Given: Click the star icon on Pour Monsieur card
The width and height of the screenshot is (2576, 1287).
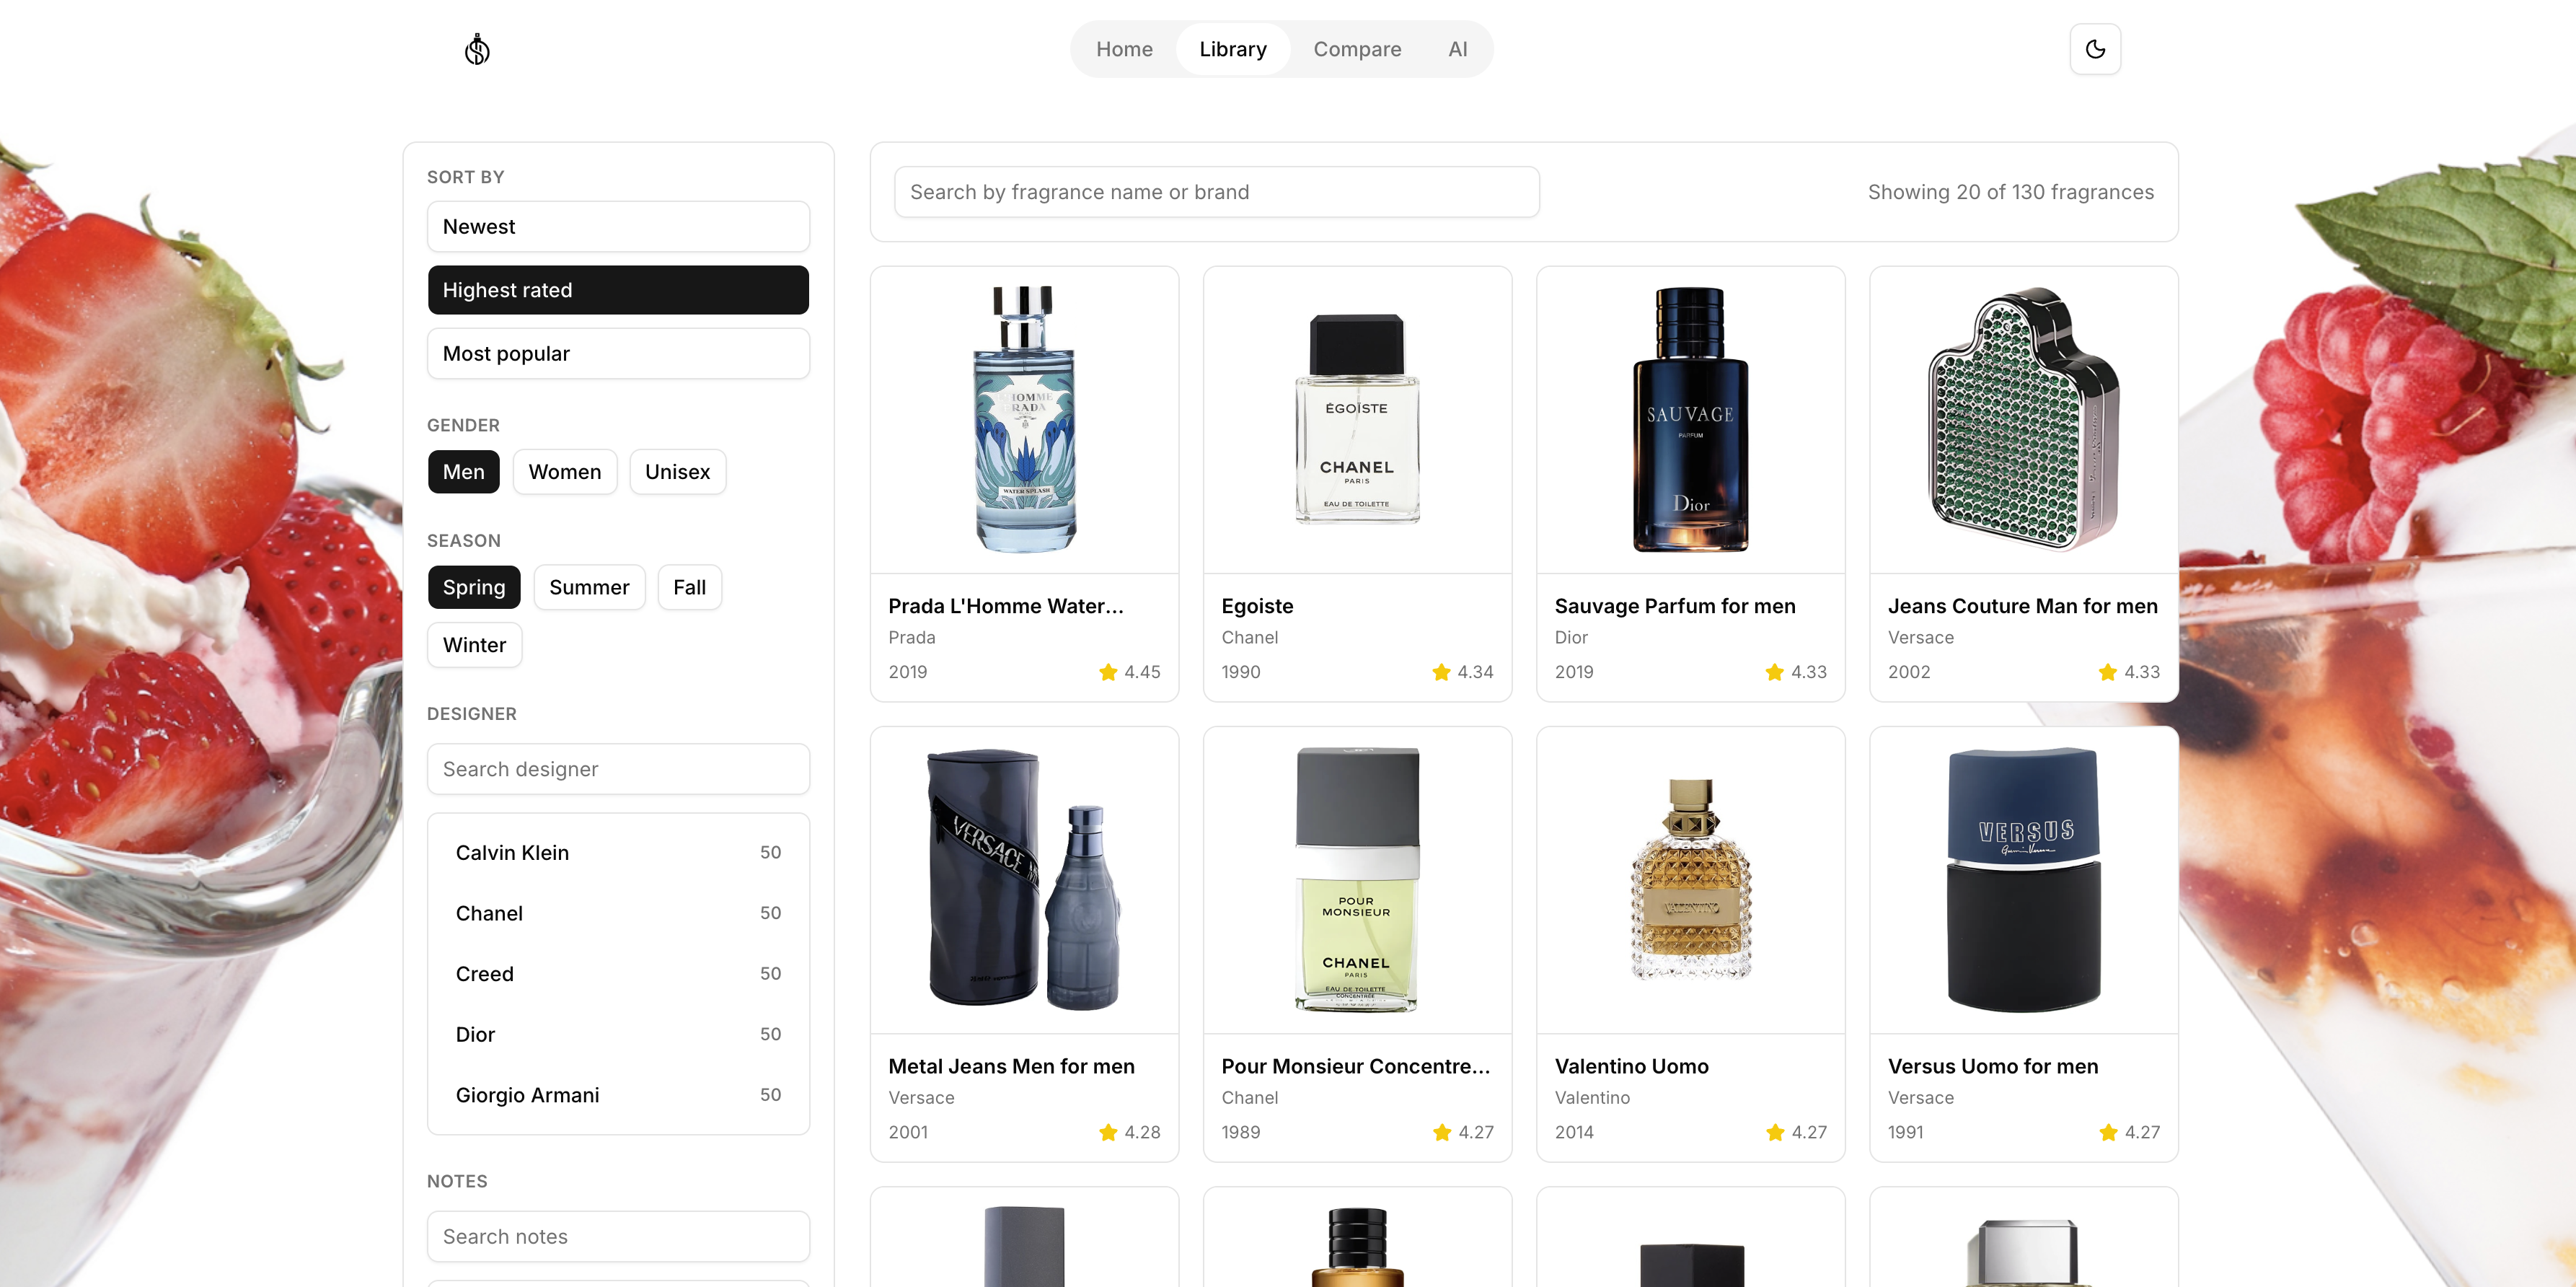Looking at the screenshot, I should coord(1442,1132).
